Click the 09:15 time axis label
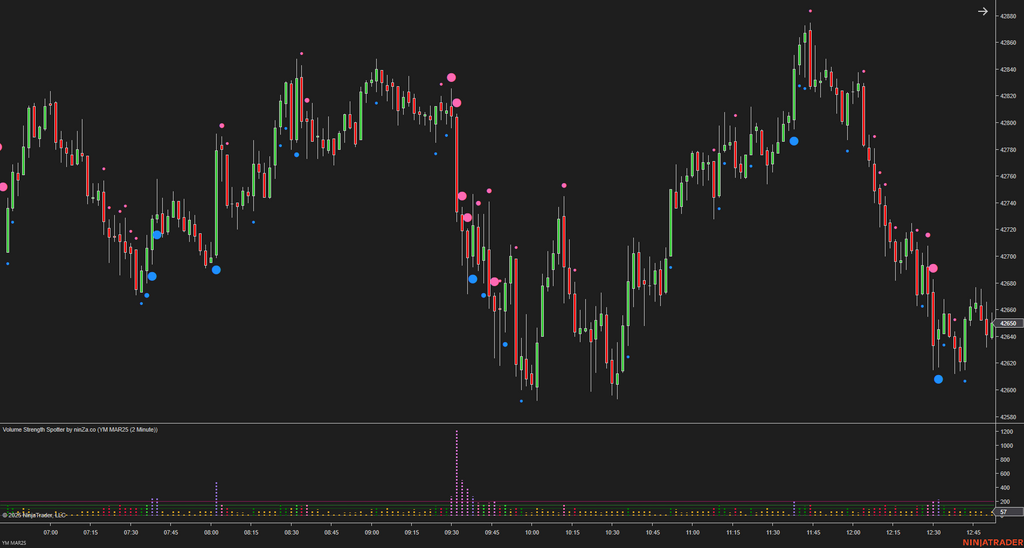The height and width of the screenshot is (548, 1024). 411,532
